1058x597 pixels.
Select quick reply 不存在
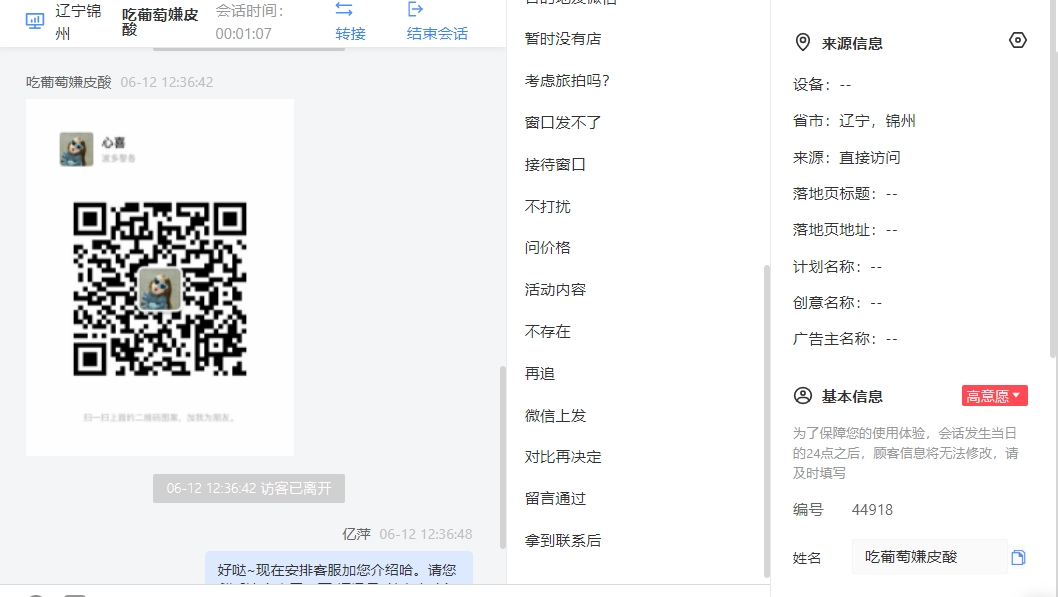[548, 332]
